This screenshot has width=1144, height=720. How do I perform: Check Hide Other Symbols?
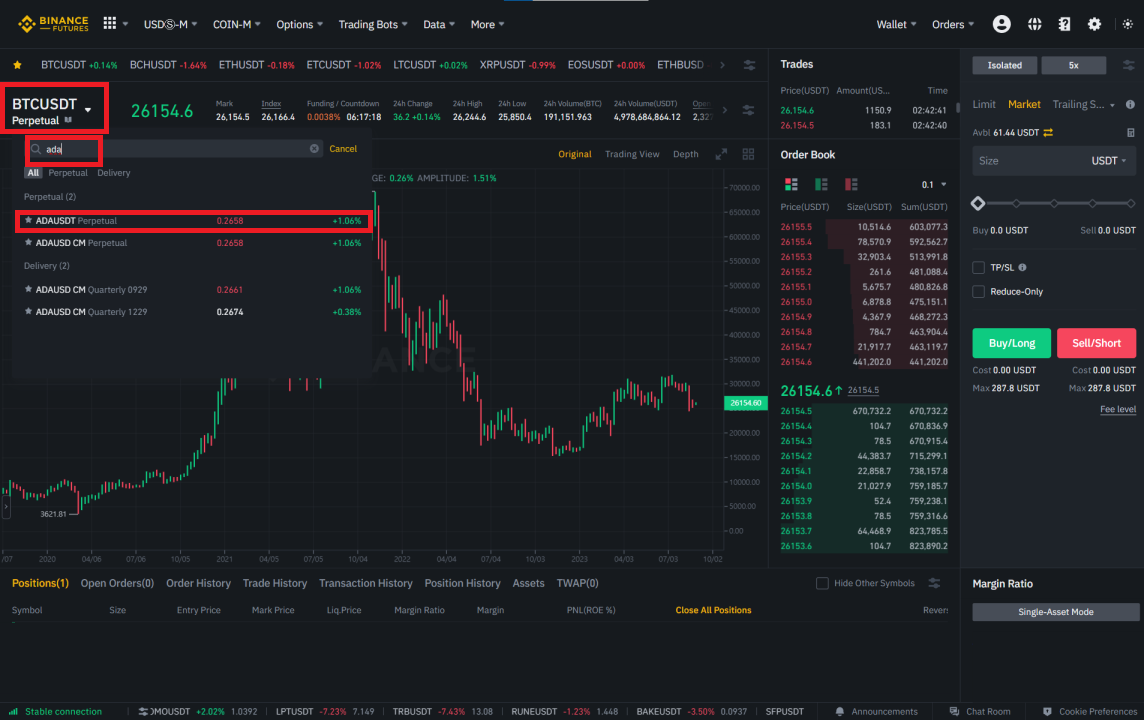pyautogui.click(x=822, y=583)
